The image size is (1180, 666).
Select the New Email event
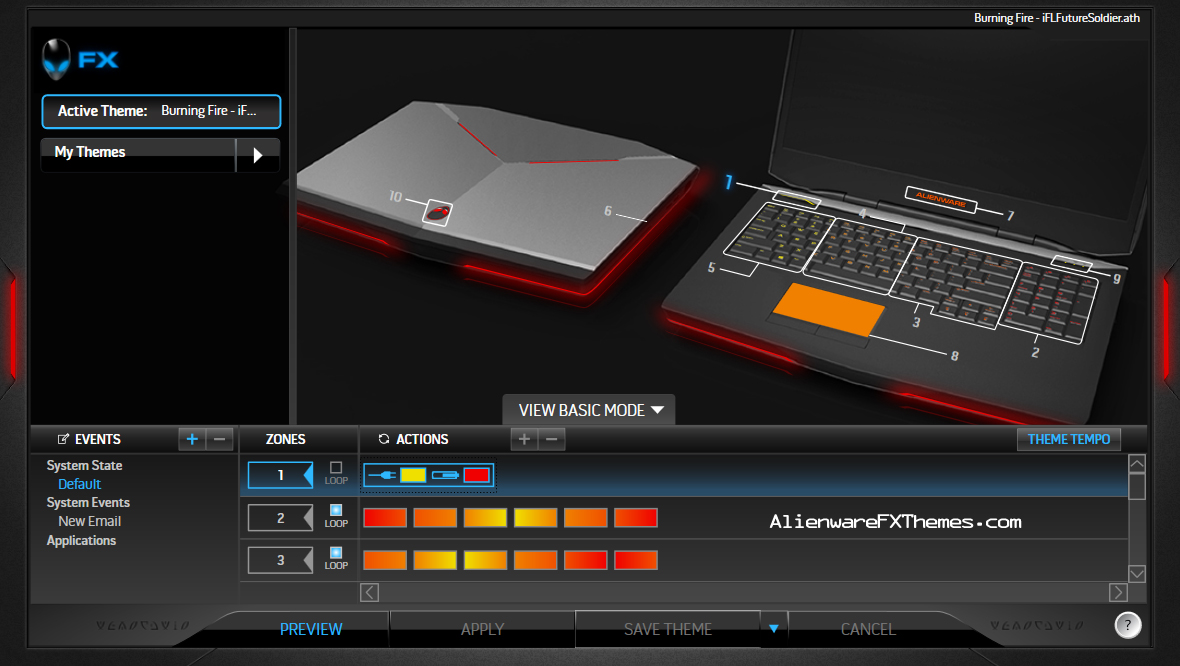90,521
